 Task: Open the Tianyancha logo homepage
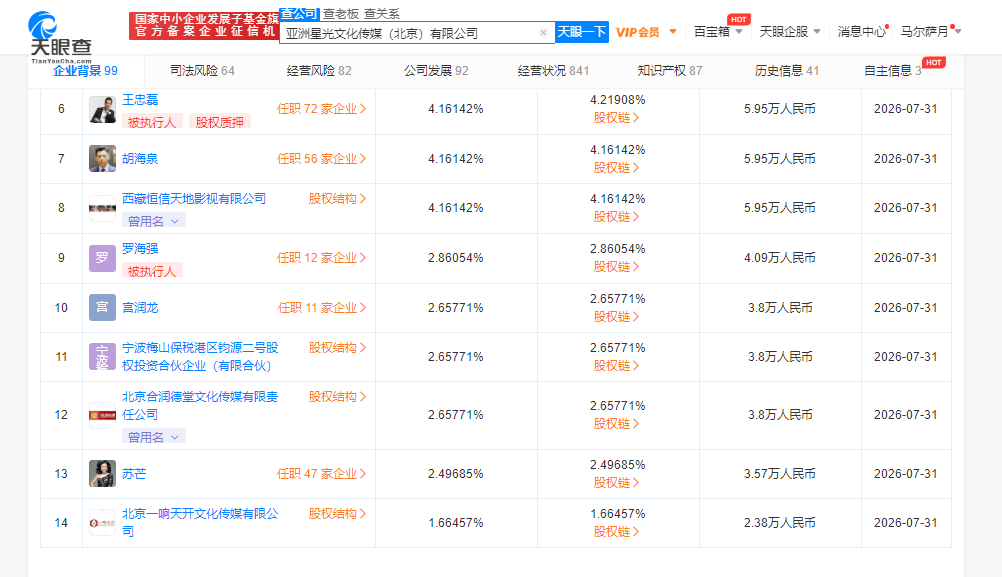click(x=60, y=36)
